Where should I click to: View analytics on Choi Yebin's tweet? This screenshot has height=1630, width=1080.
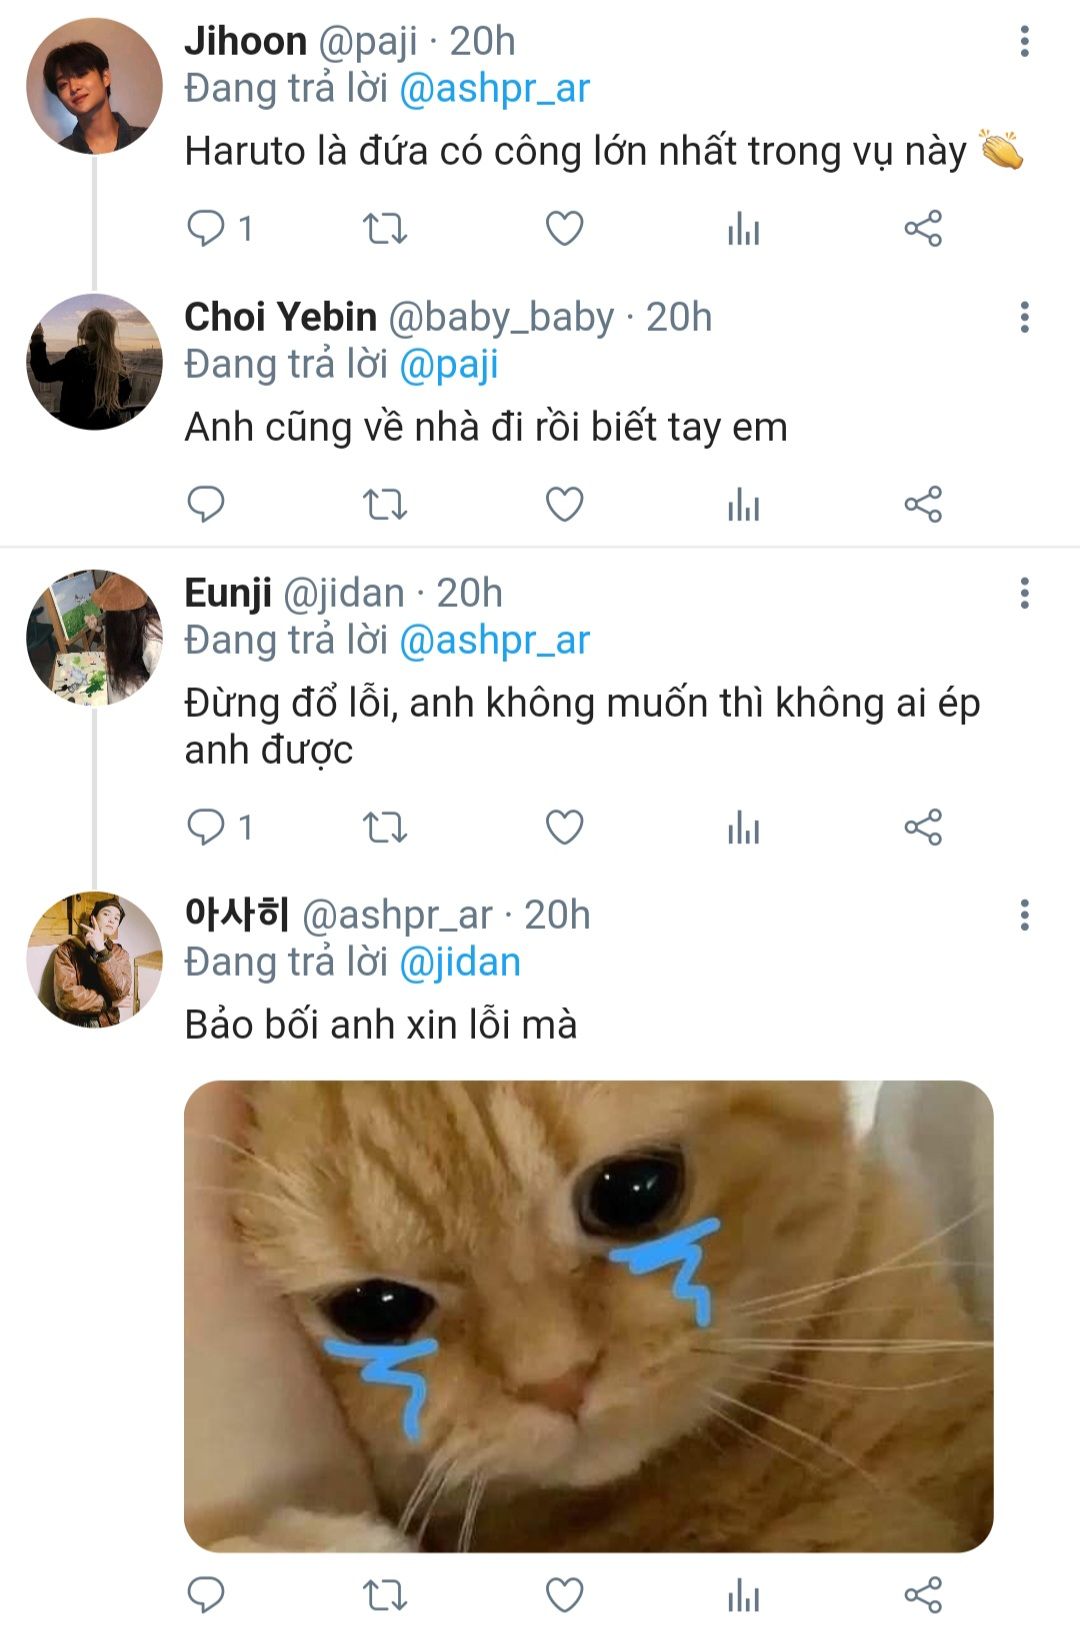[x=743, y=505]
